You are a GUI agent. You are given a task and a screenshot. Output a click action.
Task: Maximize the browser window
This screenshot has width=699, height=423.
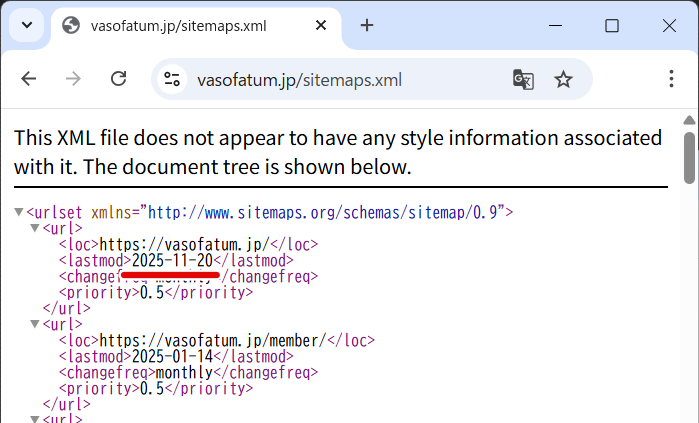(612, 25)
